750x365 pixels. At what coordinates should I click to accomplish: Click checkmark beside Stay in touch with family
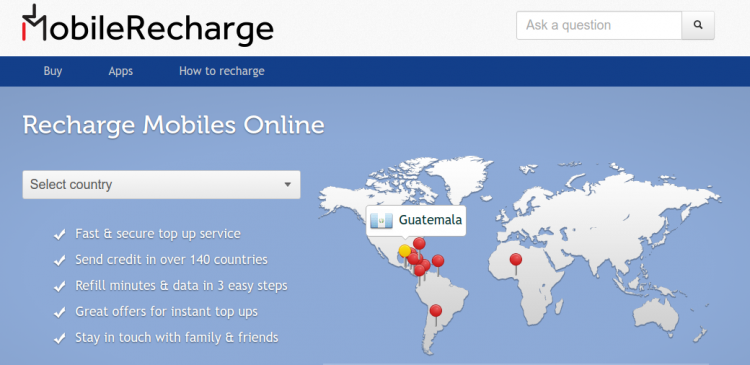59,338
